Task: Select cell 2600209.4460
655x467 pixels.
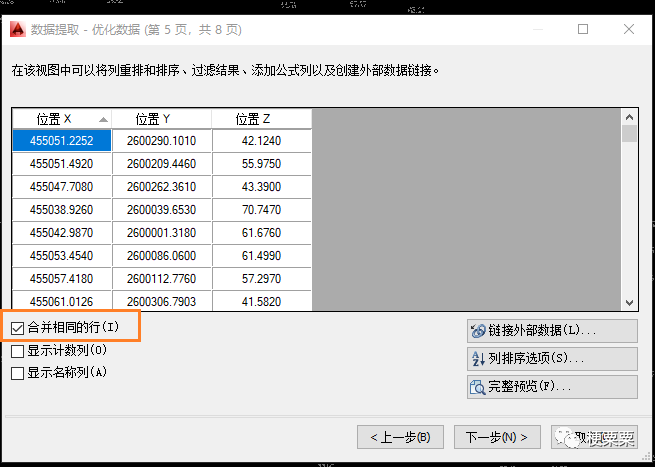Action: pos(162,164)
